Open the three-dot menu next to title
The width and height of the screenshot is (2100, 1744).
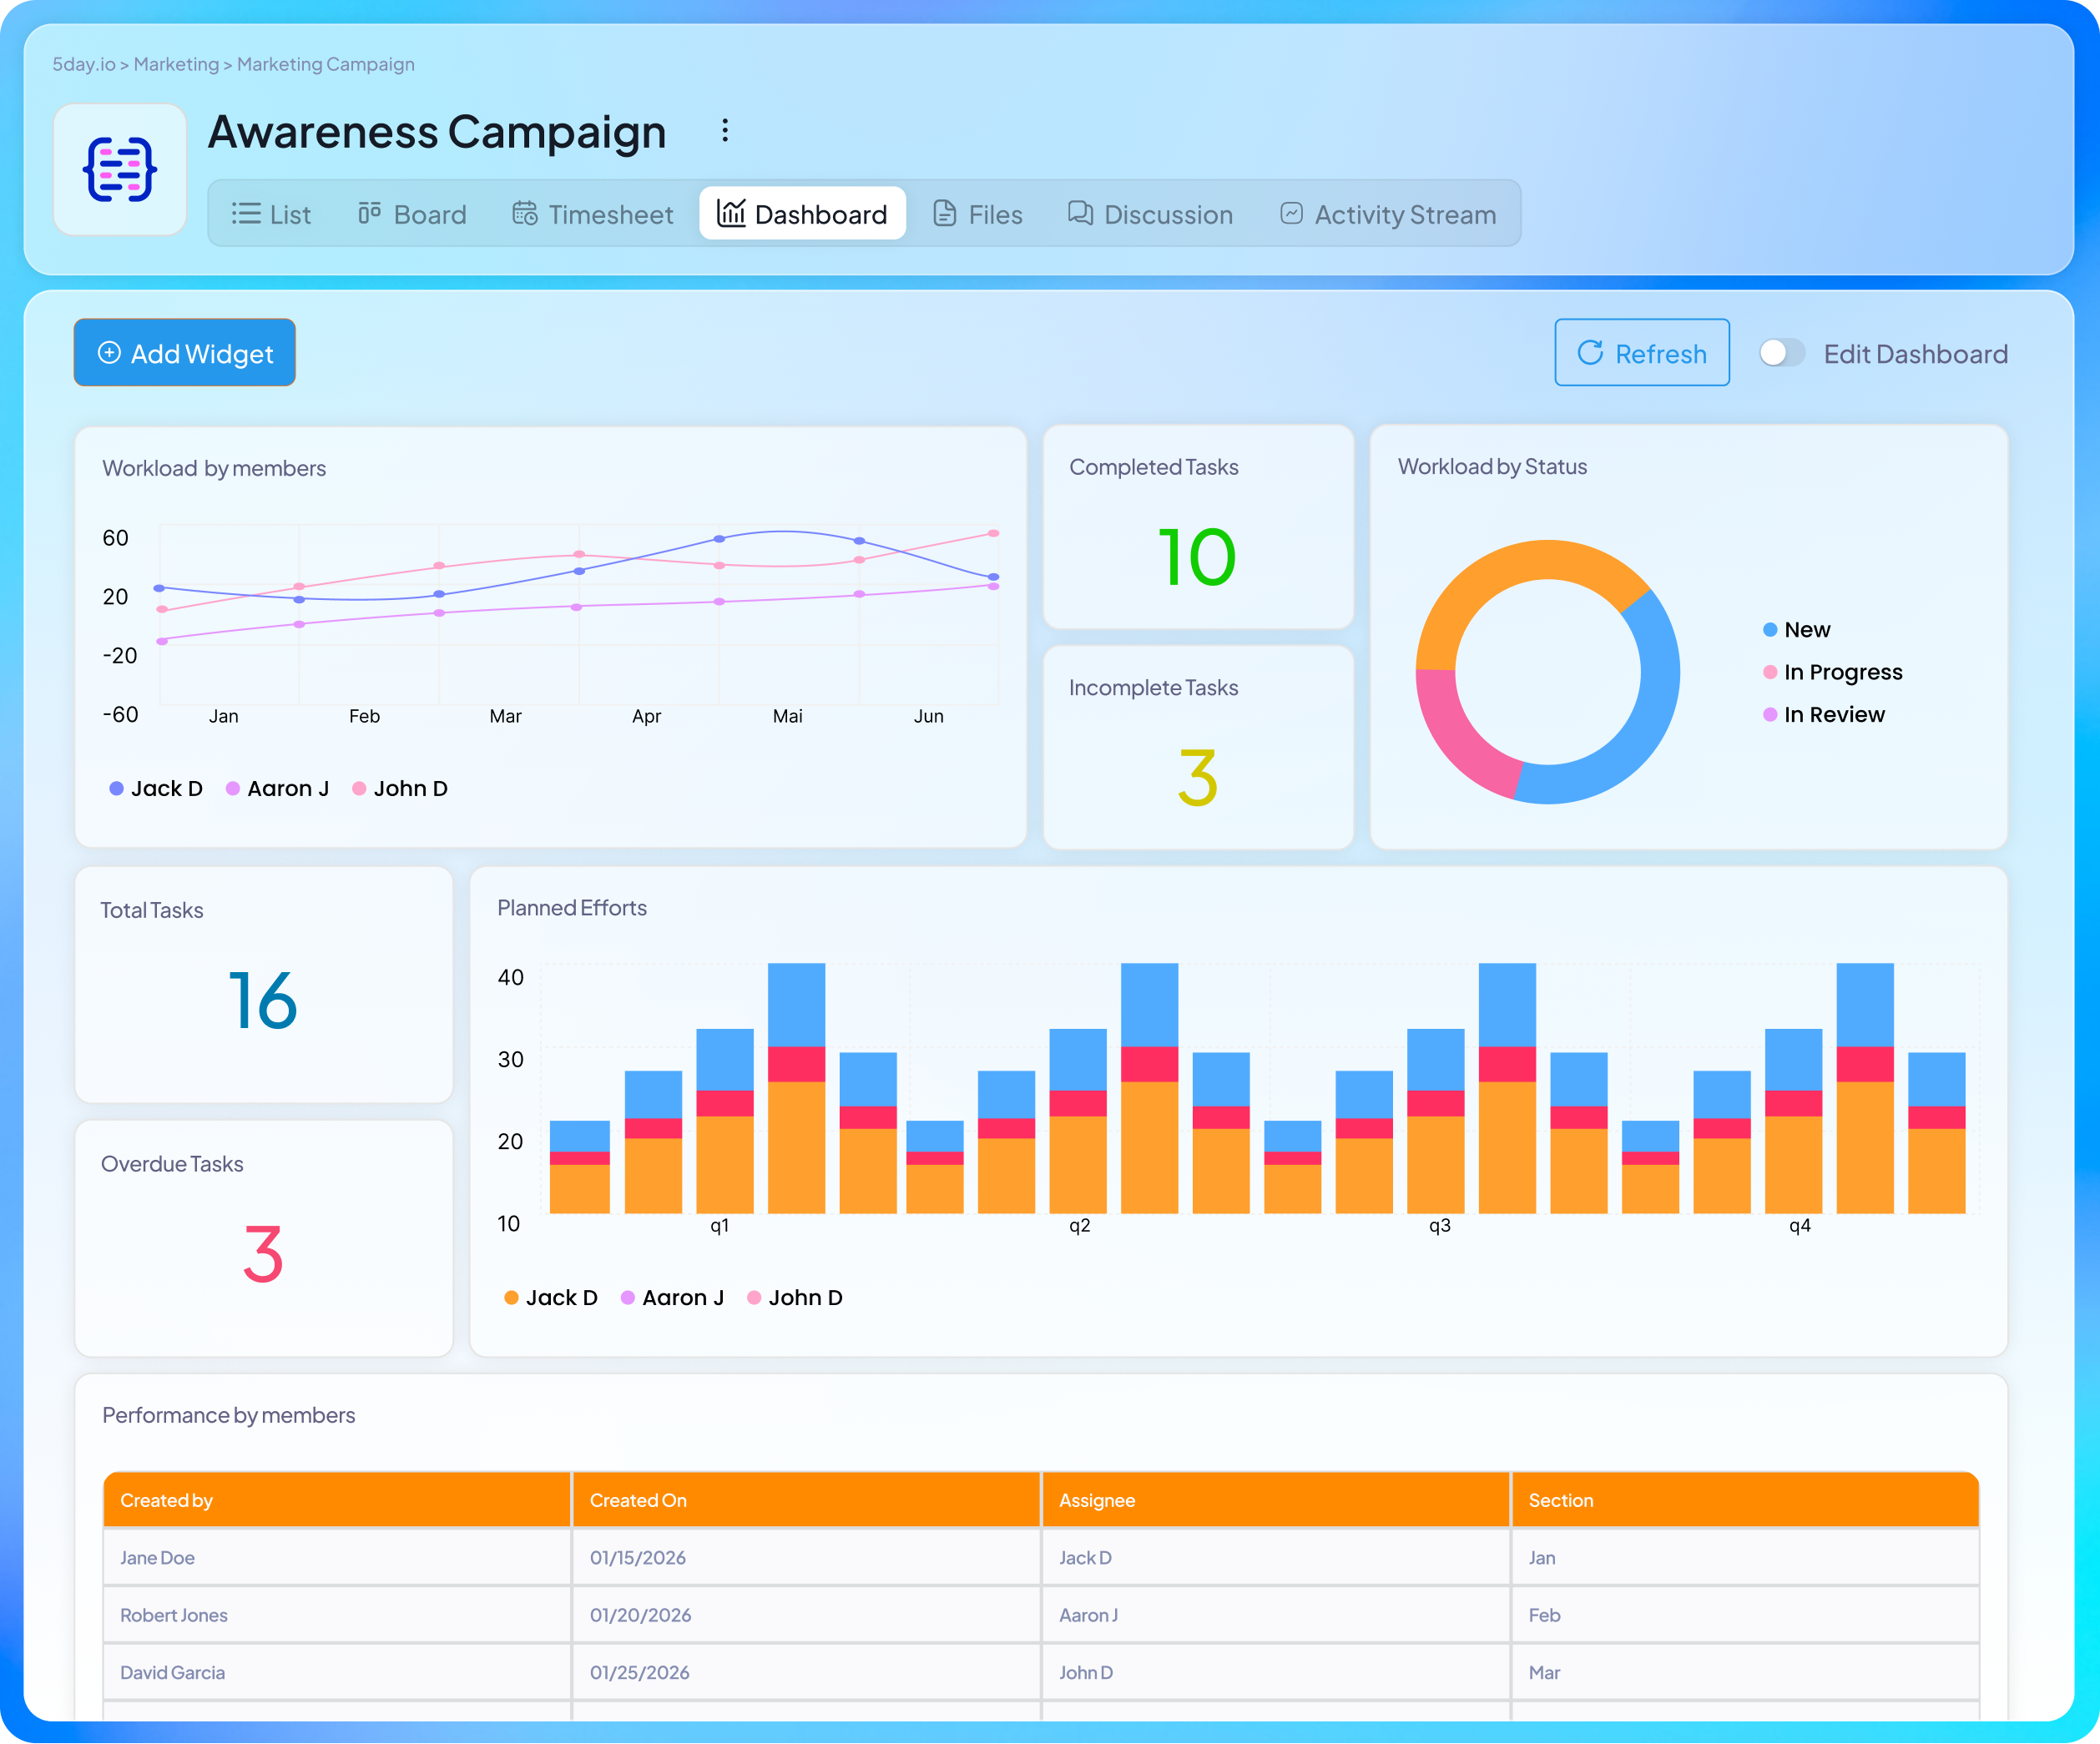point(724,131)
